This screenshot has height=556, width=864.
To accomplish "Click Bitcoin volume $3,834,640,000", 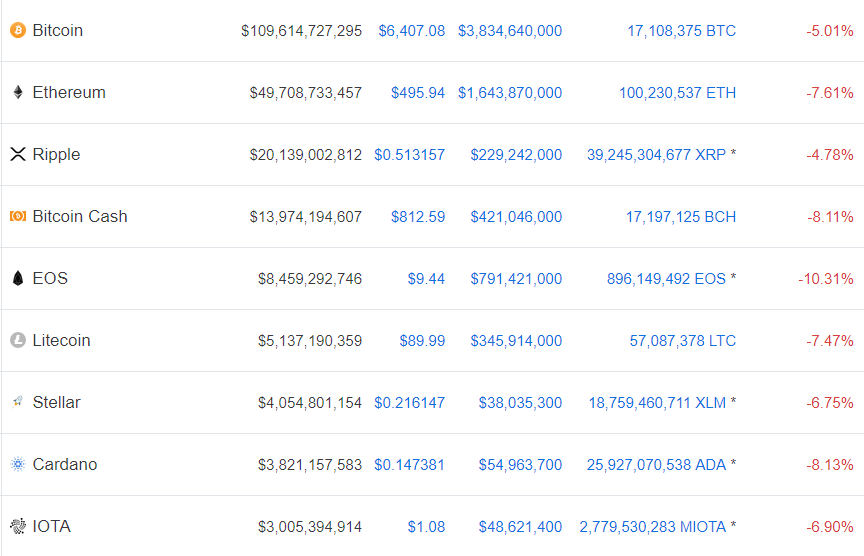I will (x=510, y=31).
